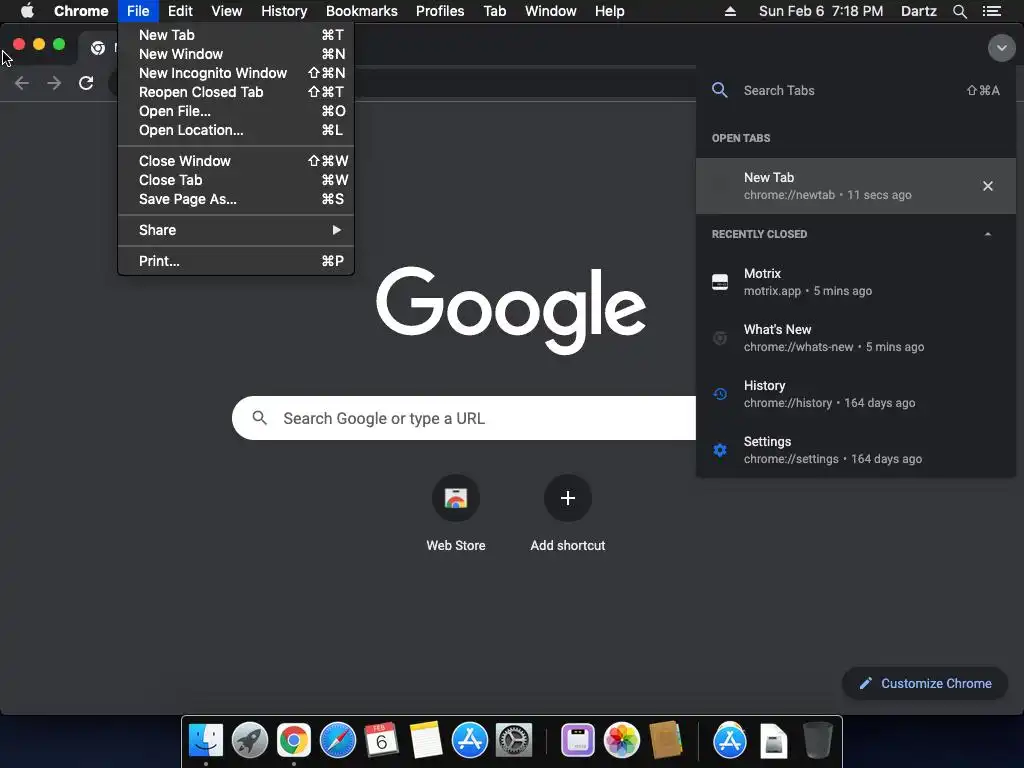The image size is (1024, 768).
Task: Select New Incognito Window
Action: (236, 73)
